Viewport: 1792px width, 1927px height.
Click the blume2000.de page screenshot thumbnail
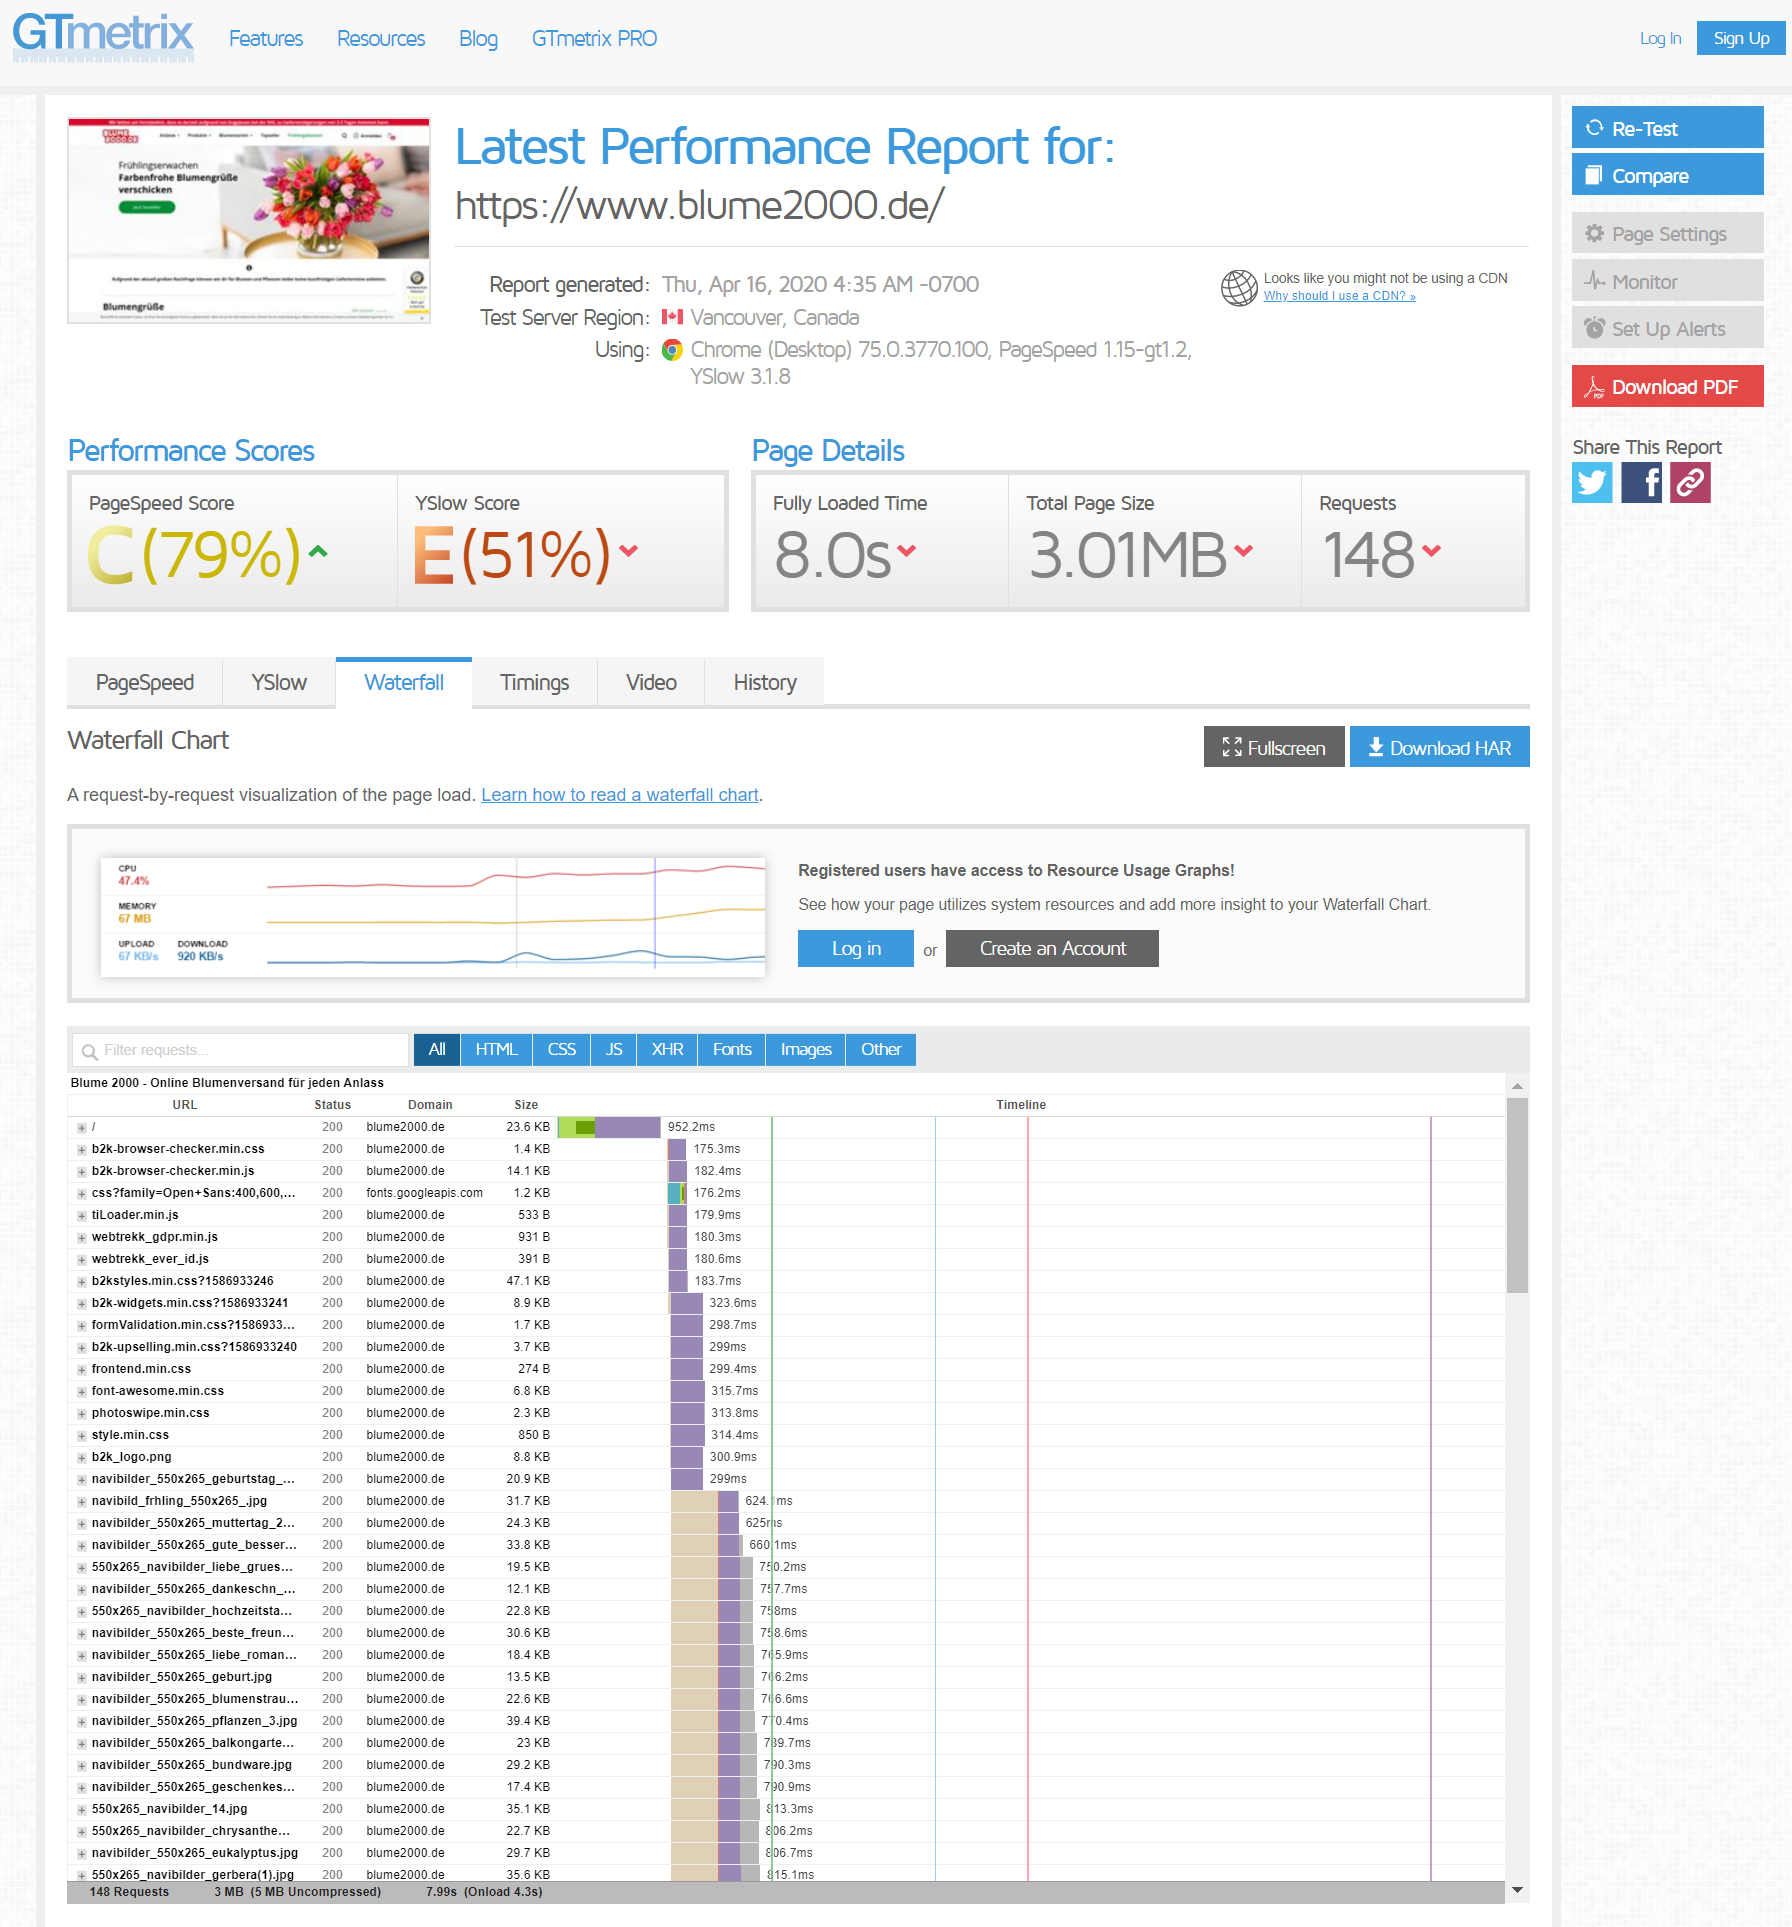249,221
